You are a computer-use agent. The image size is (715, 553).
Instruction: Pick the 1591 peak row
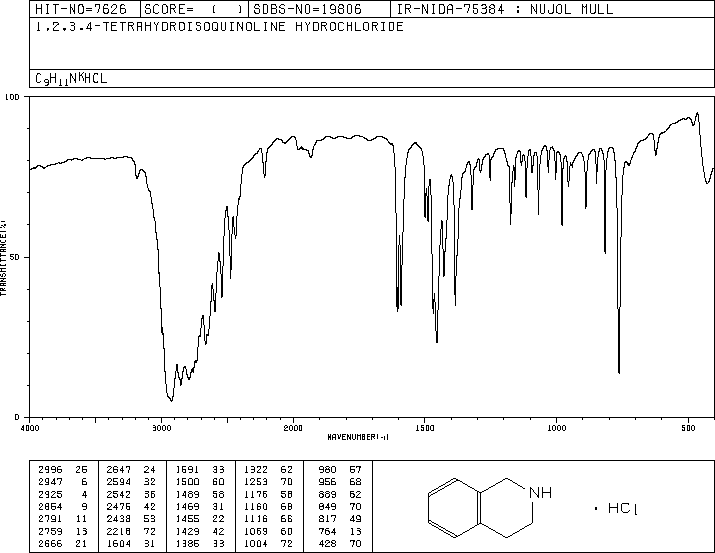coord(200,470)
